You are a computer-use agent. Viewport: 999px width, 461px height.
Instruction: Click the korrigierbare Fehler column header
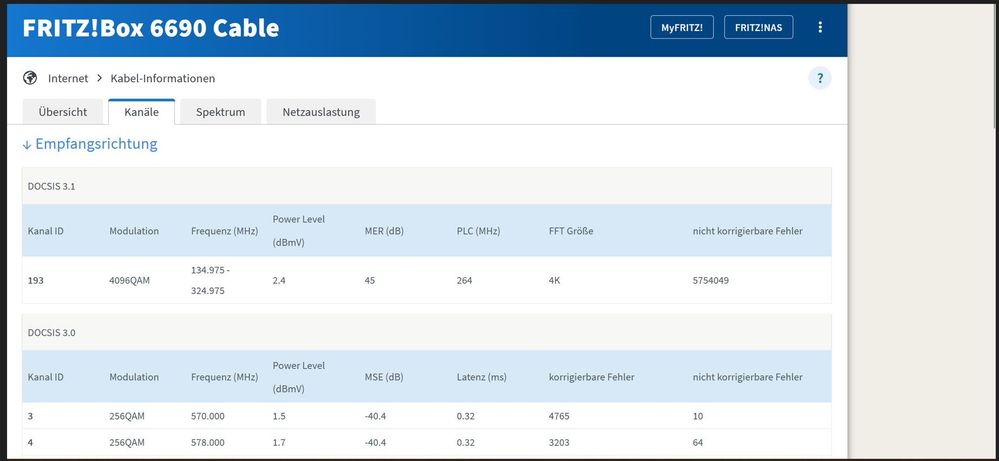pos(591,377)
